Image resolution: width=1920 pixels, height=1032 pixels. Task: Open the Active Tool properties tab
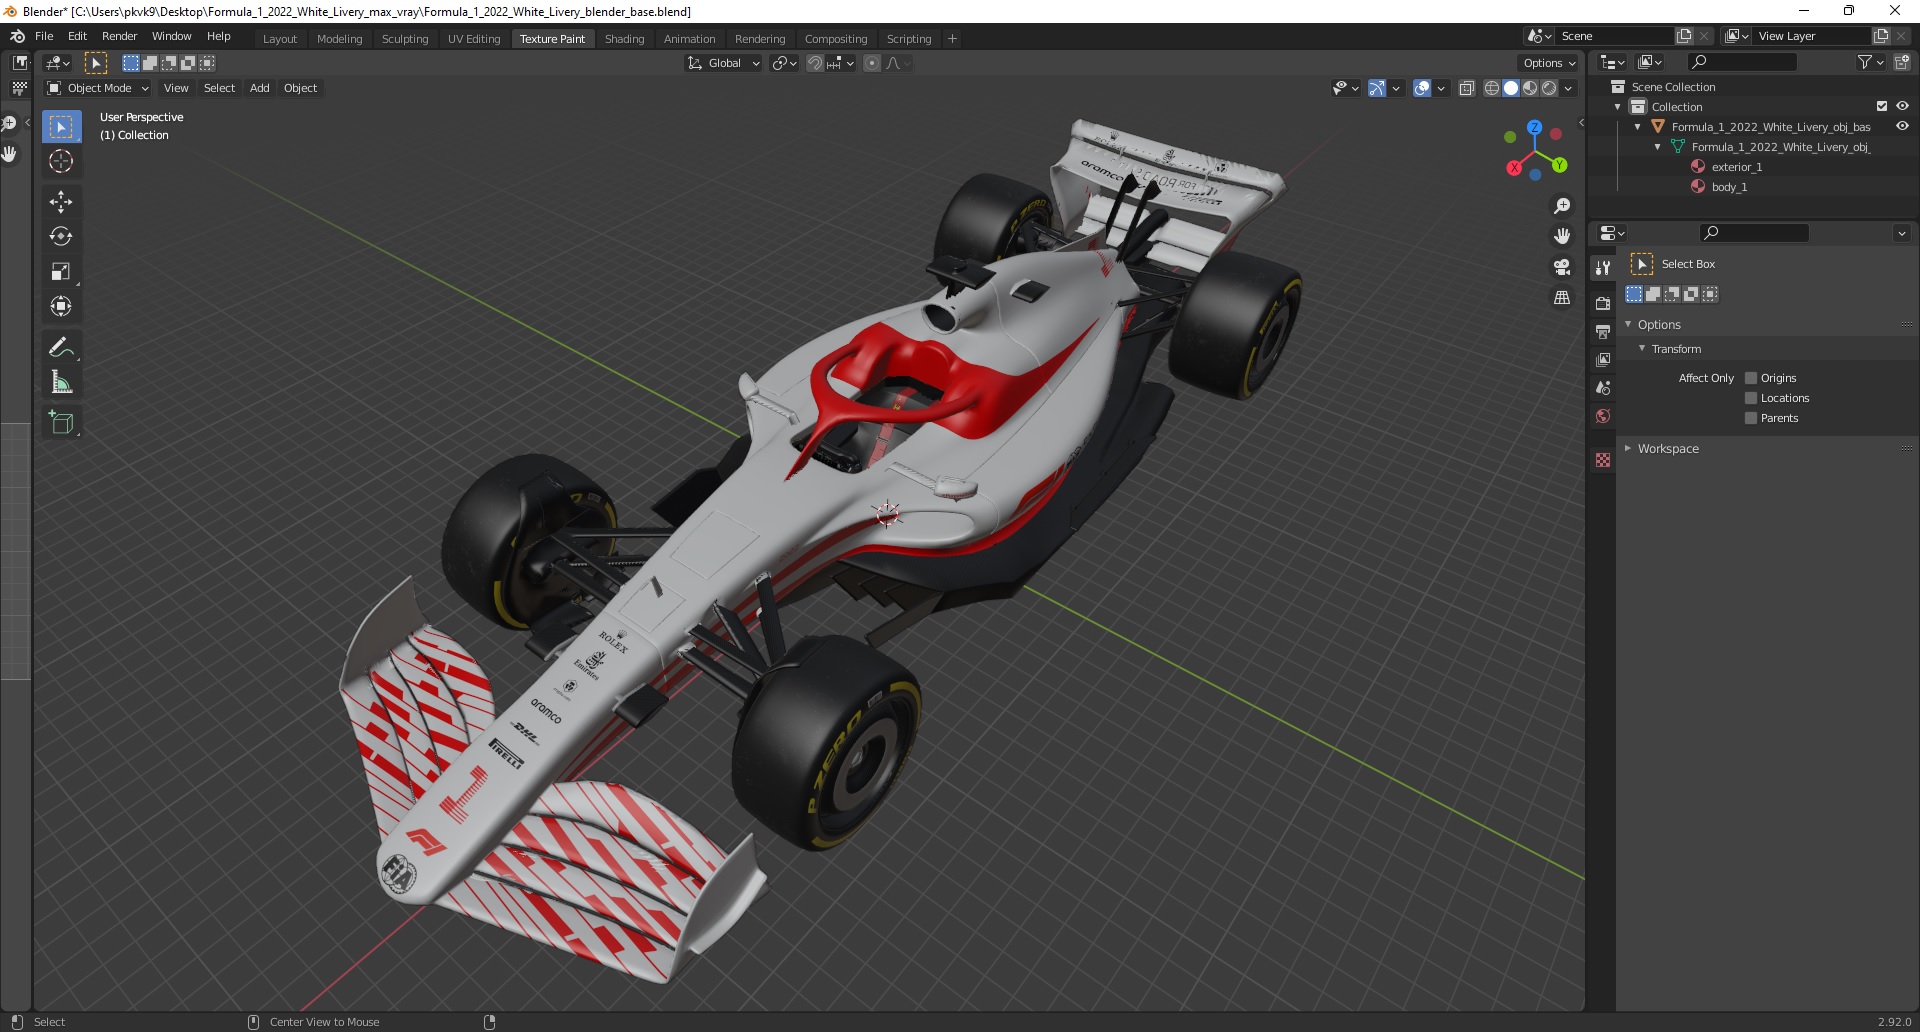coord(1603,267)
